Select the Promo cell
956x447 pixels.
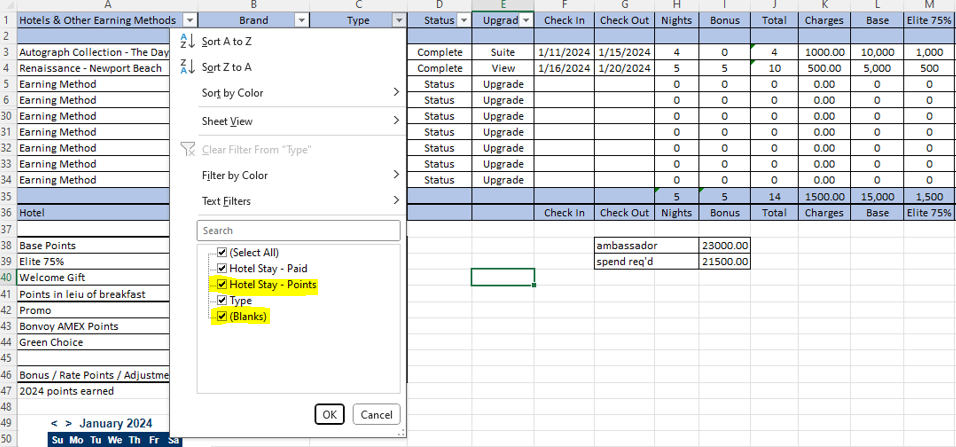coord(94,310)
